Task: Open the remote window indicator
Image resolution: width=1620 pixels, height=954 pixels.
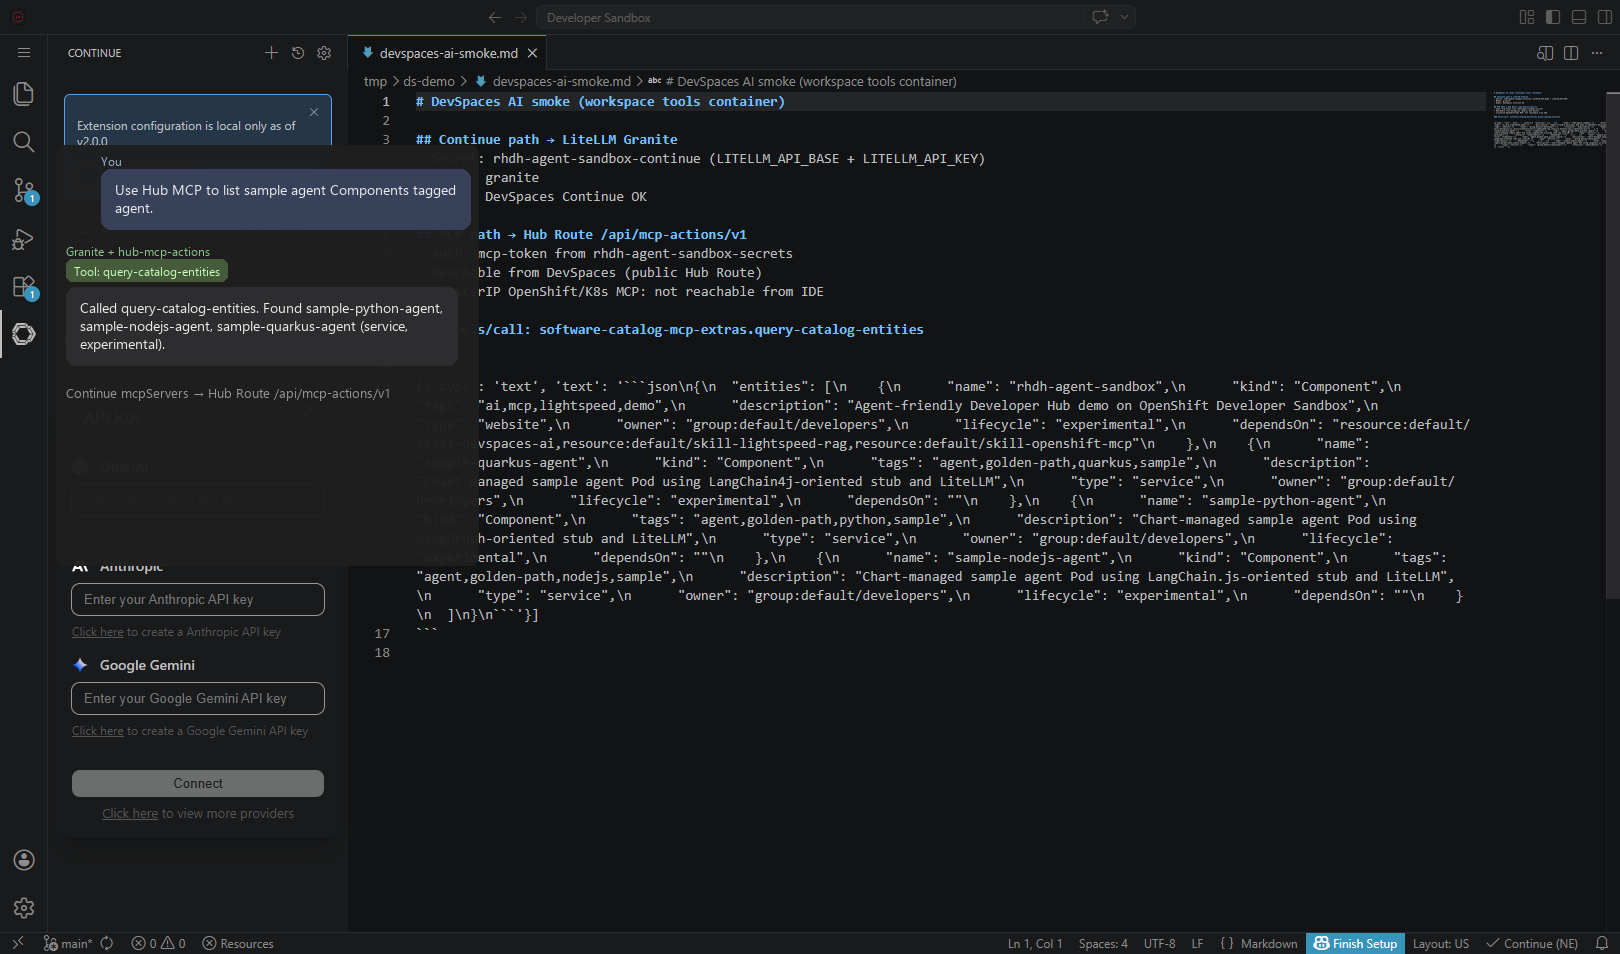Action: 18,943
